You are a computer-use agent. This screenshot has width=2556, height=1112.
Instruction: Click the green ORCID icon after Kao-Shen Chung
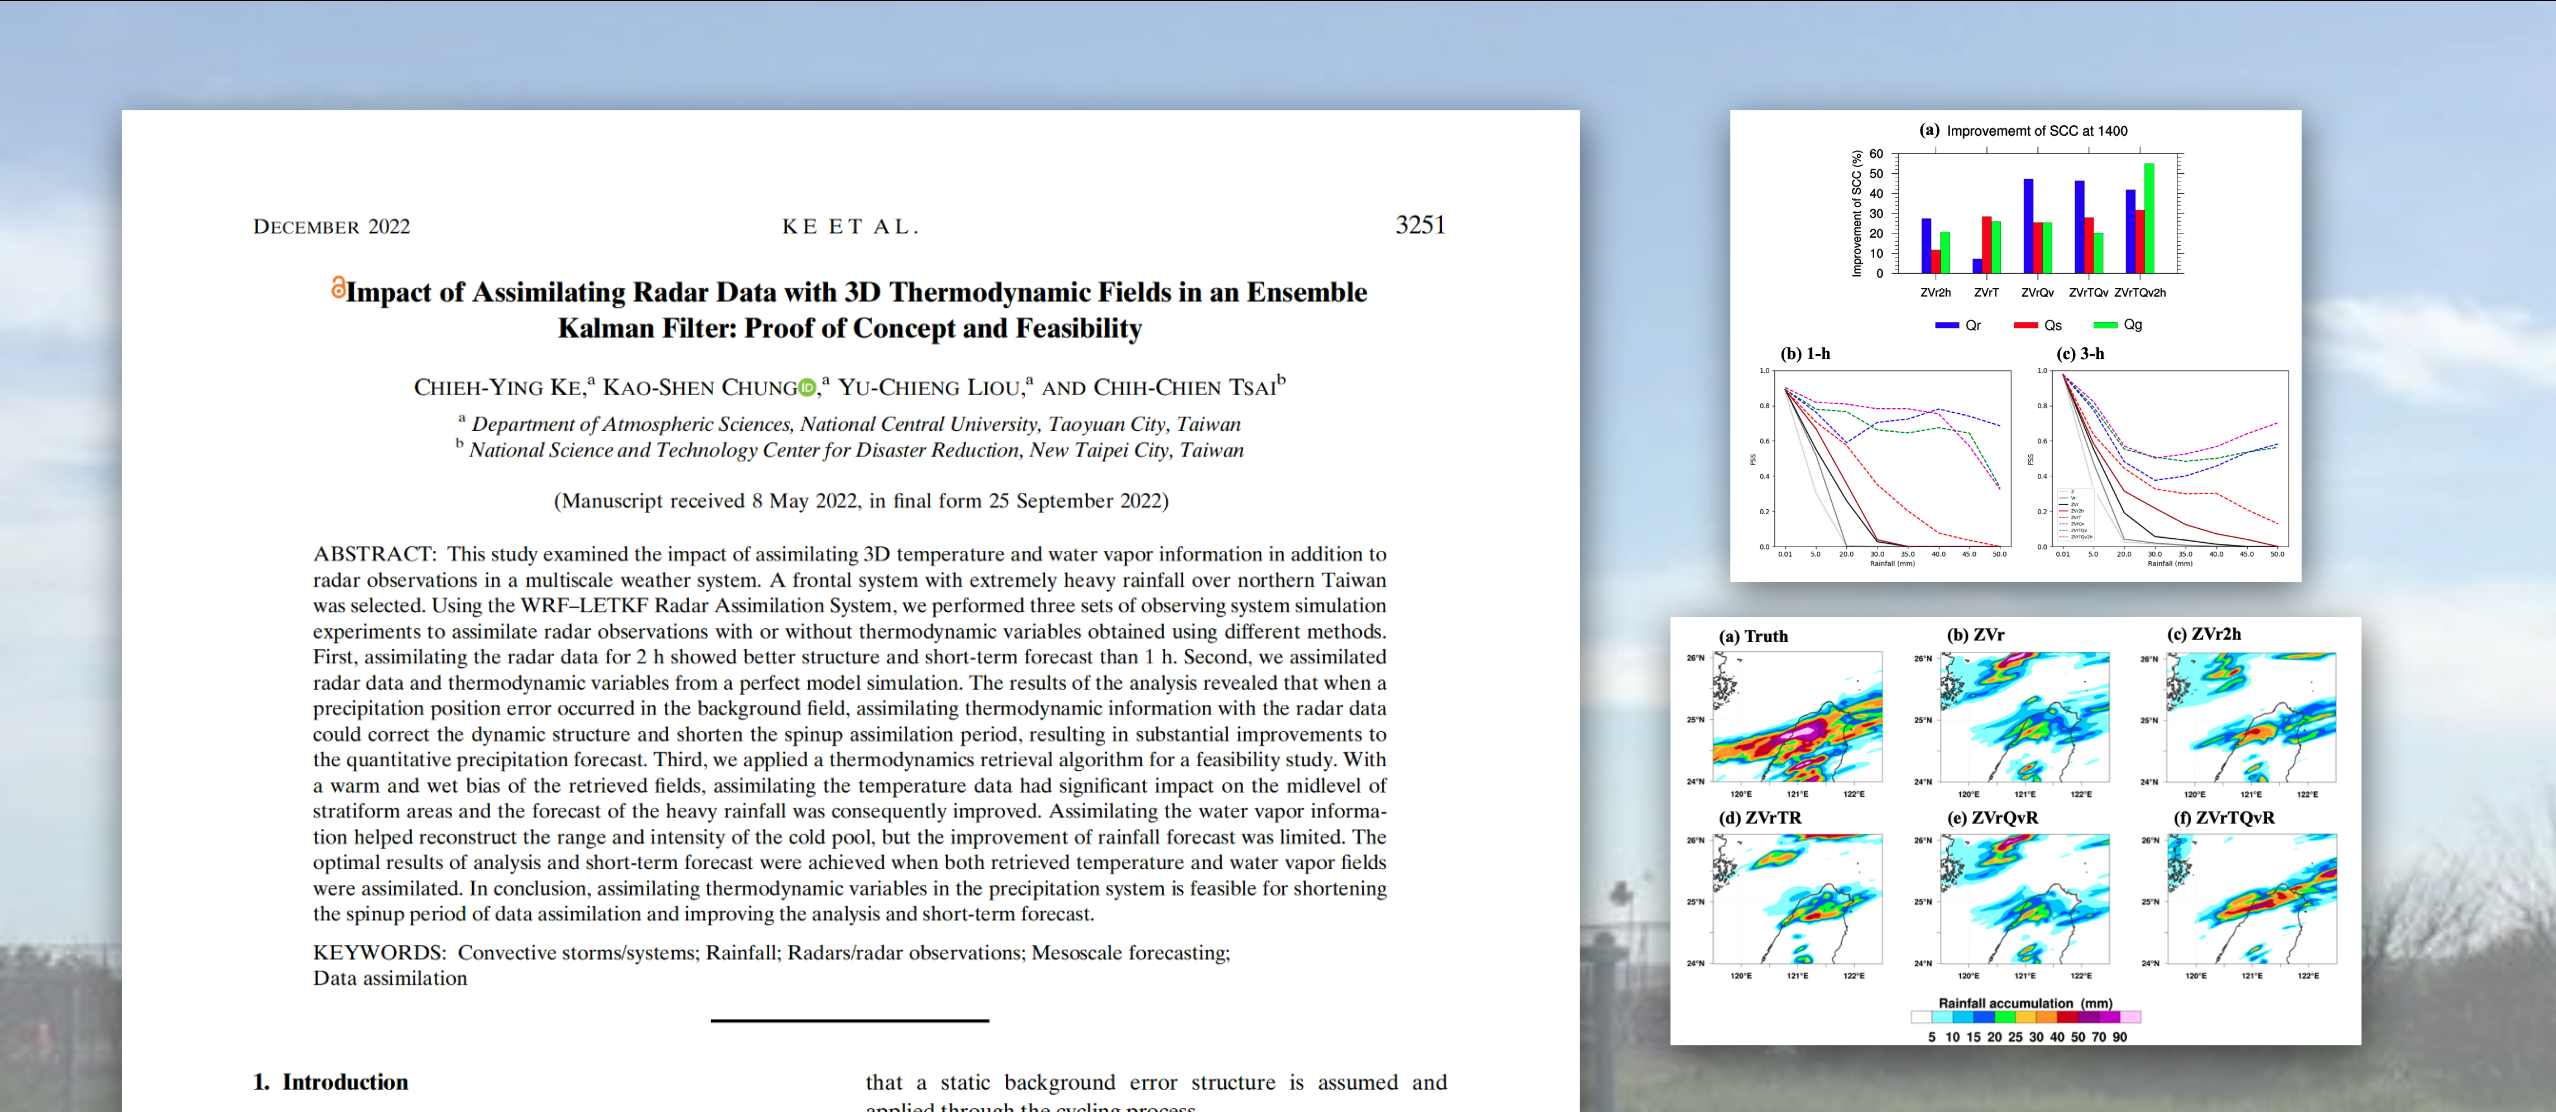807,388
